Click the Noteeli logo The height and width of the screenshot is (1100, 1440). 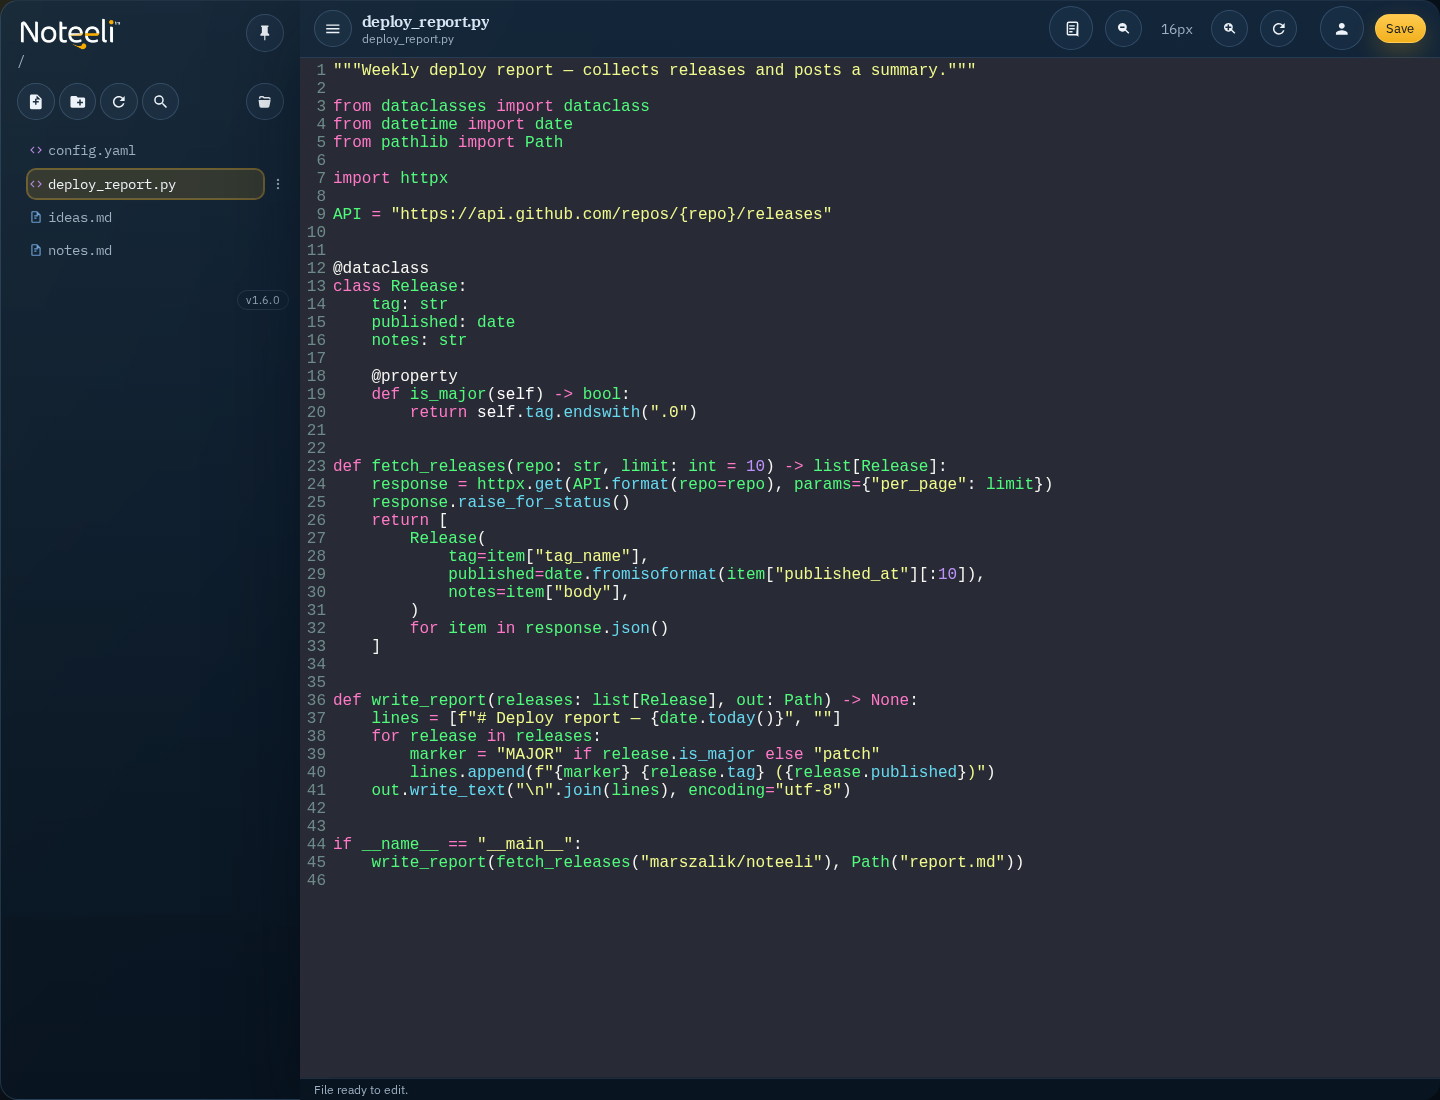(70, 32)
